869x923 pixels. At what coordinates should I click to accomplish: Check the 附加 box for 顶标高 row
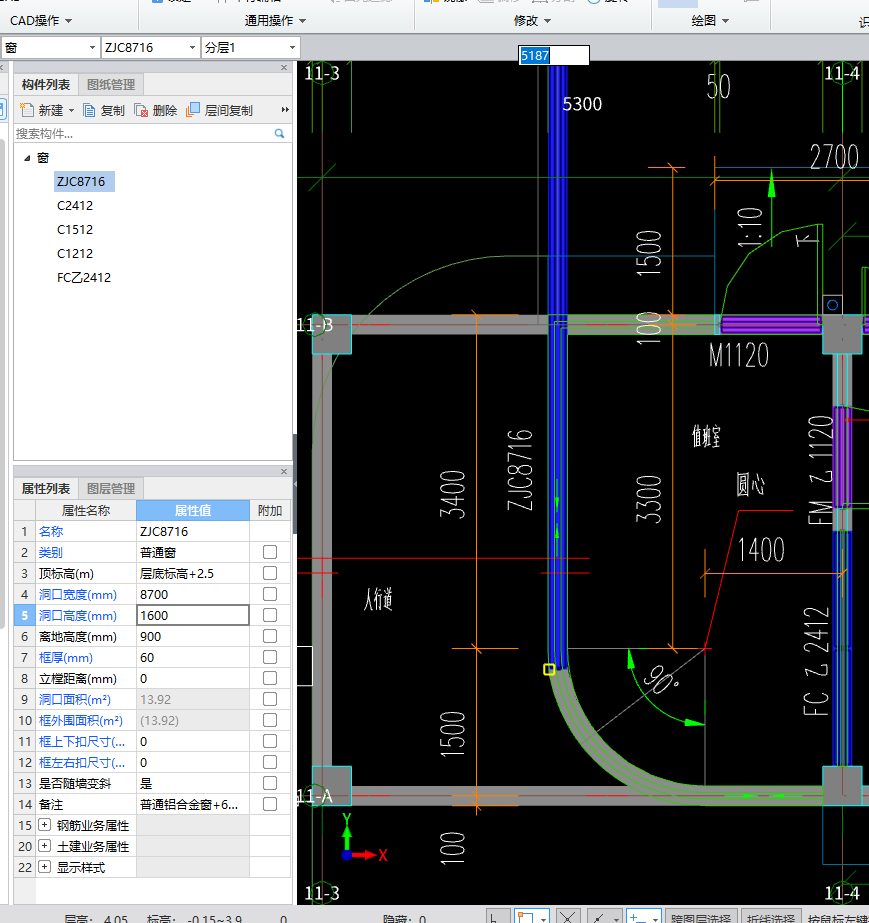click(x=270, y=573)
